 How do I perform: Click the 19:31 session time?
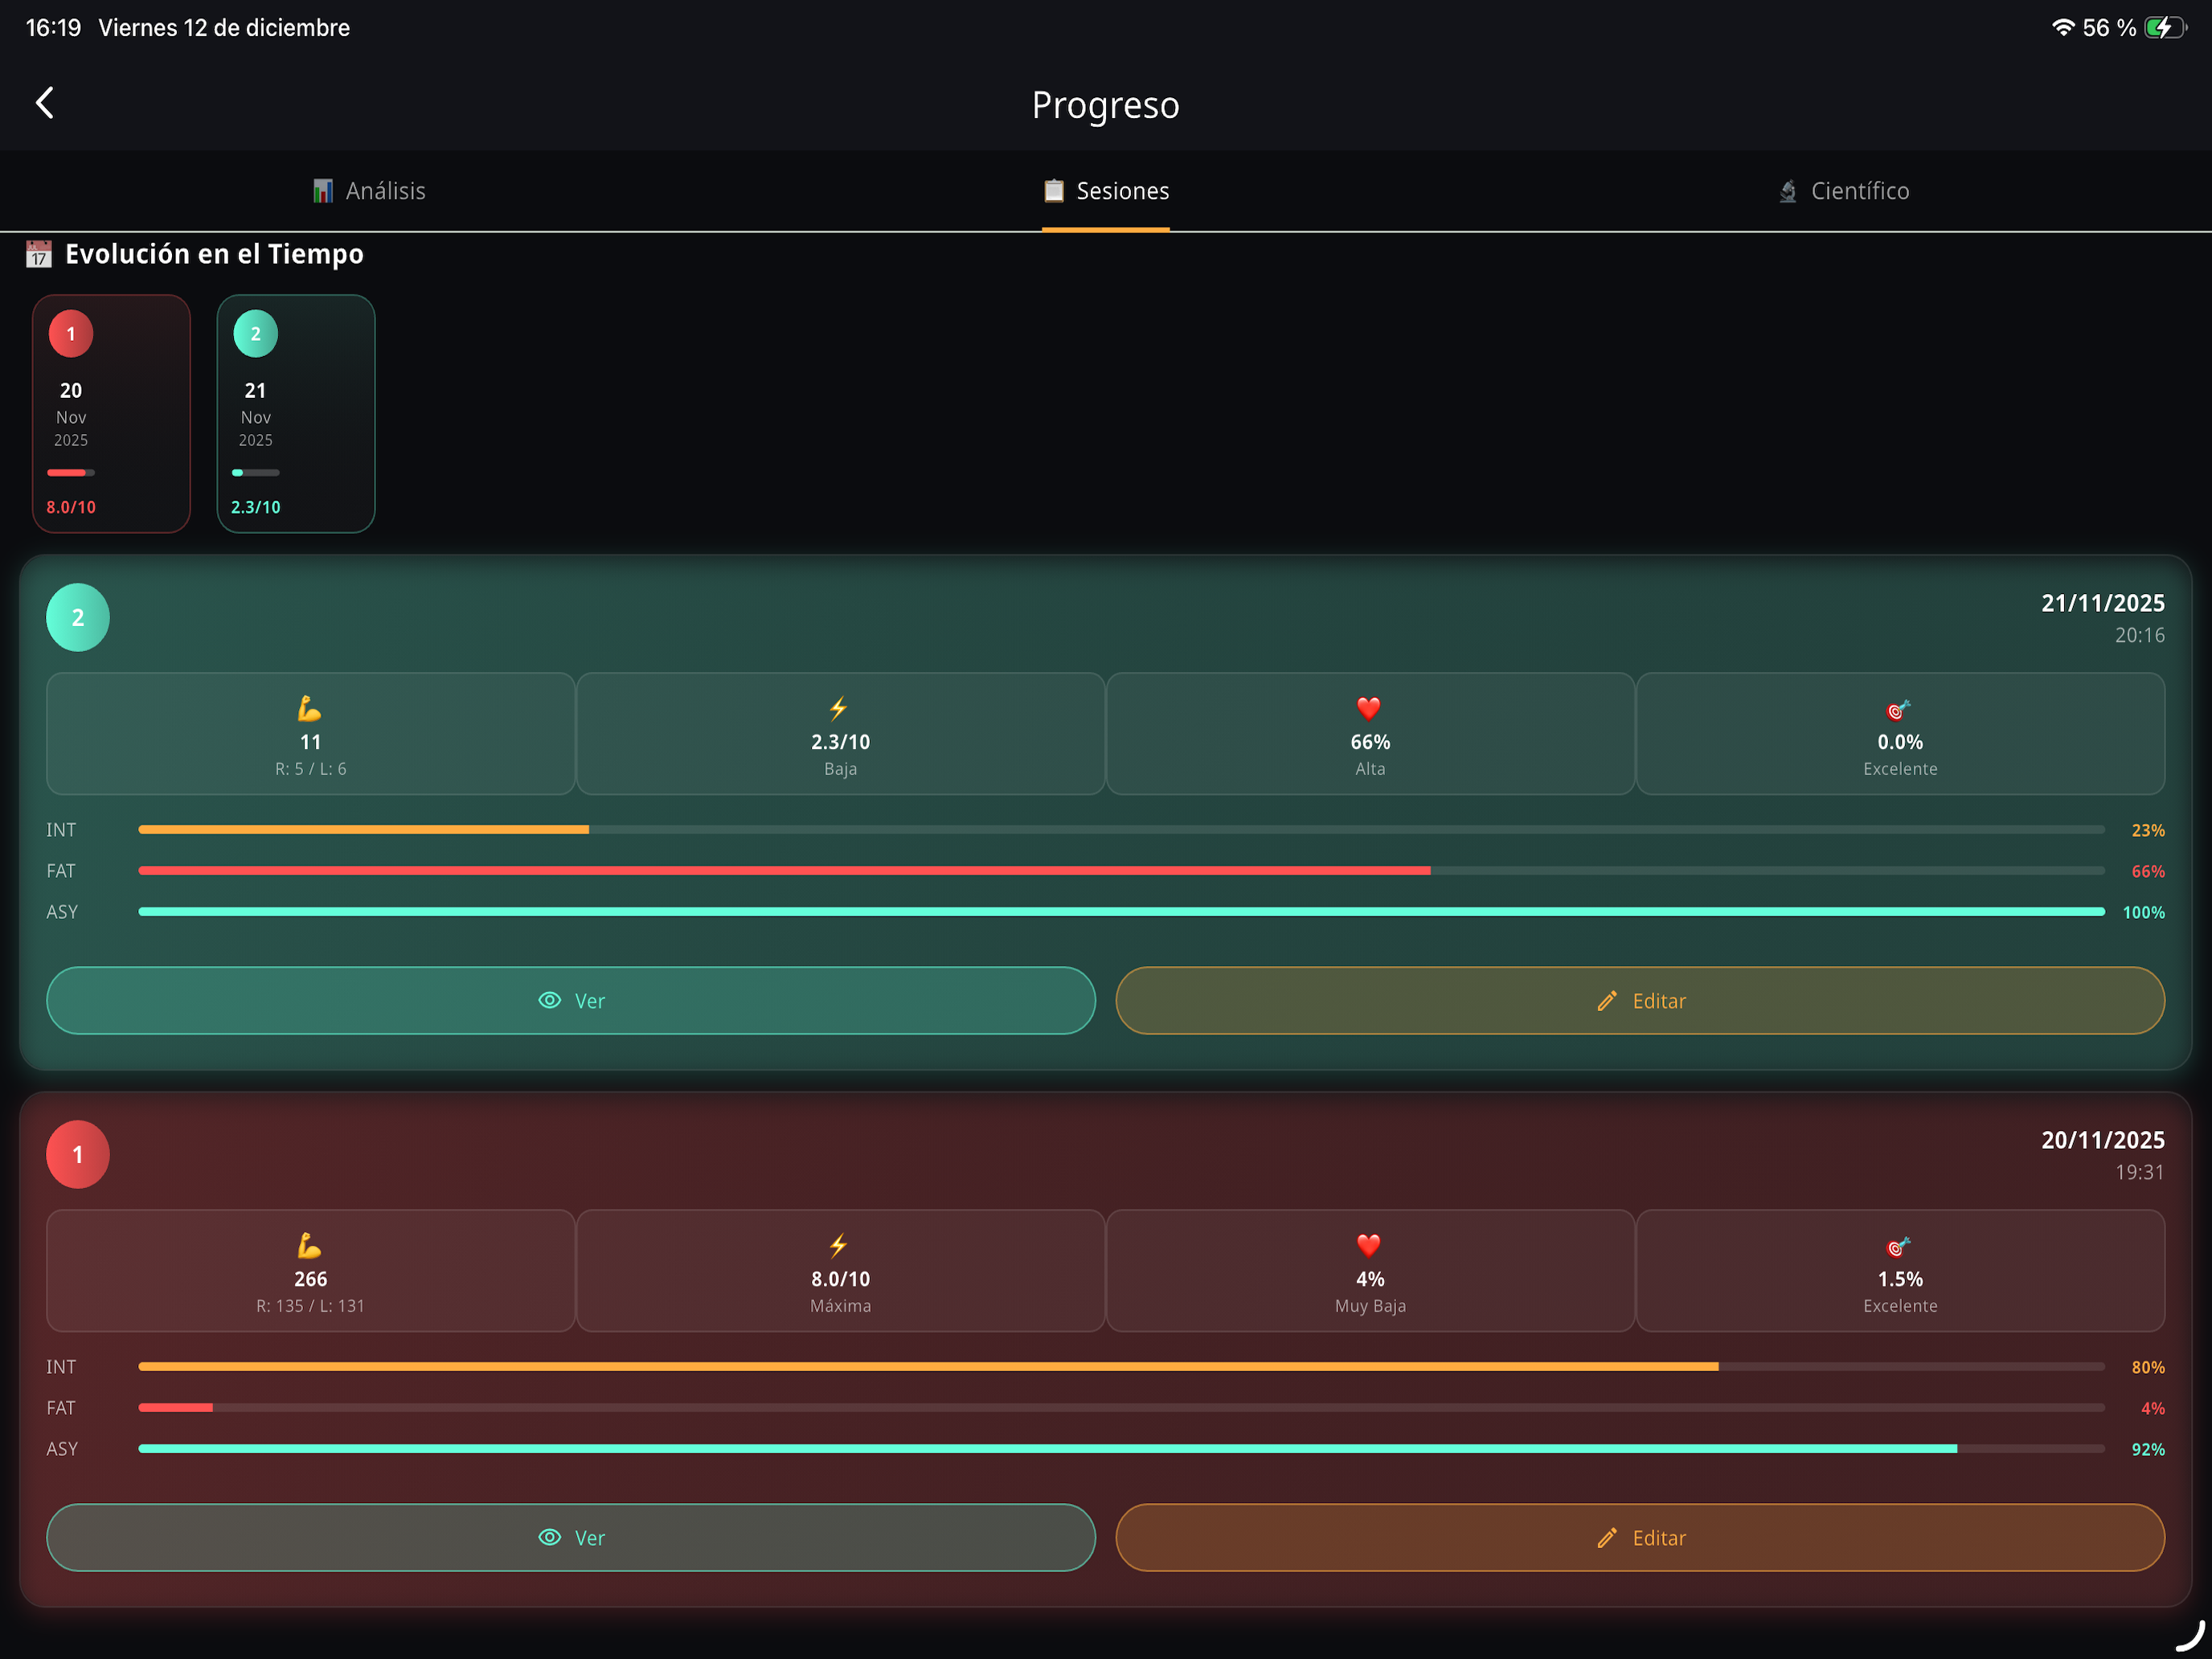click(2140, 1173)
